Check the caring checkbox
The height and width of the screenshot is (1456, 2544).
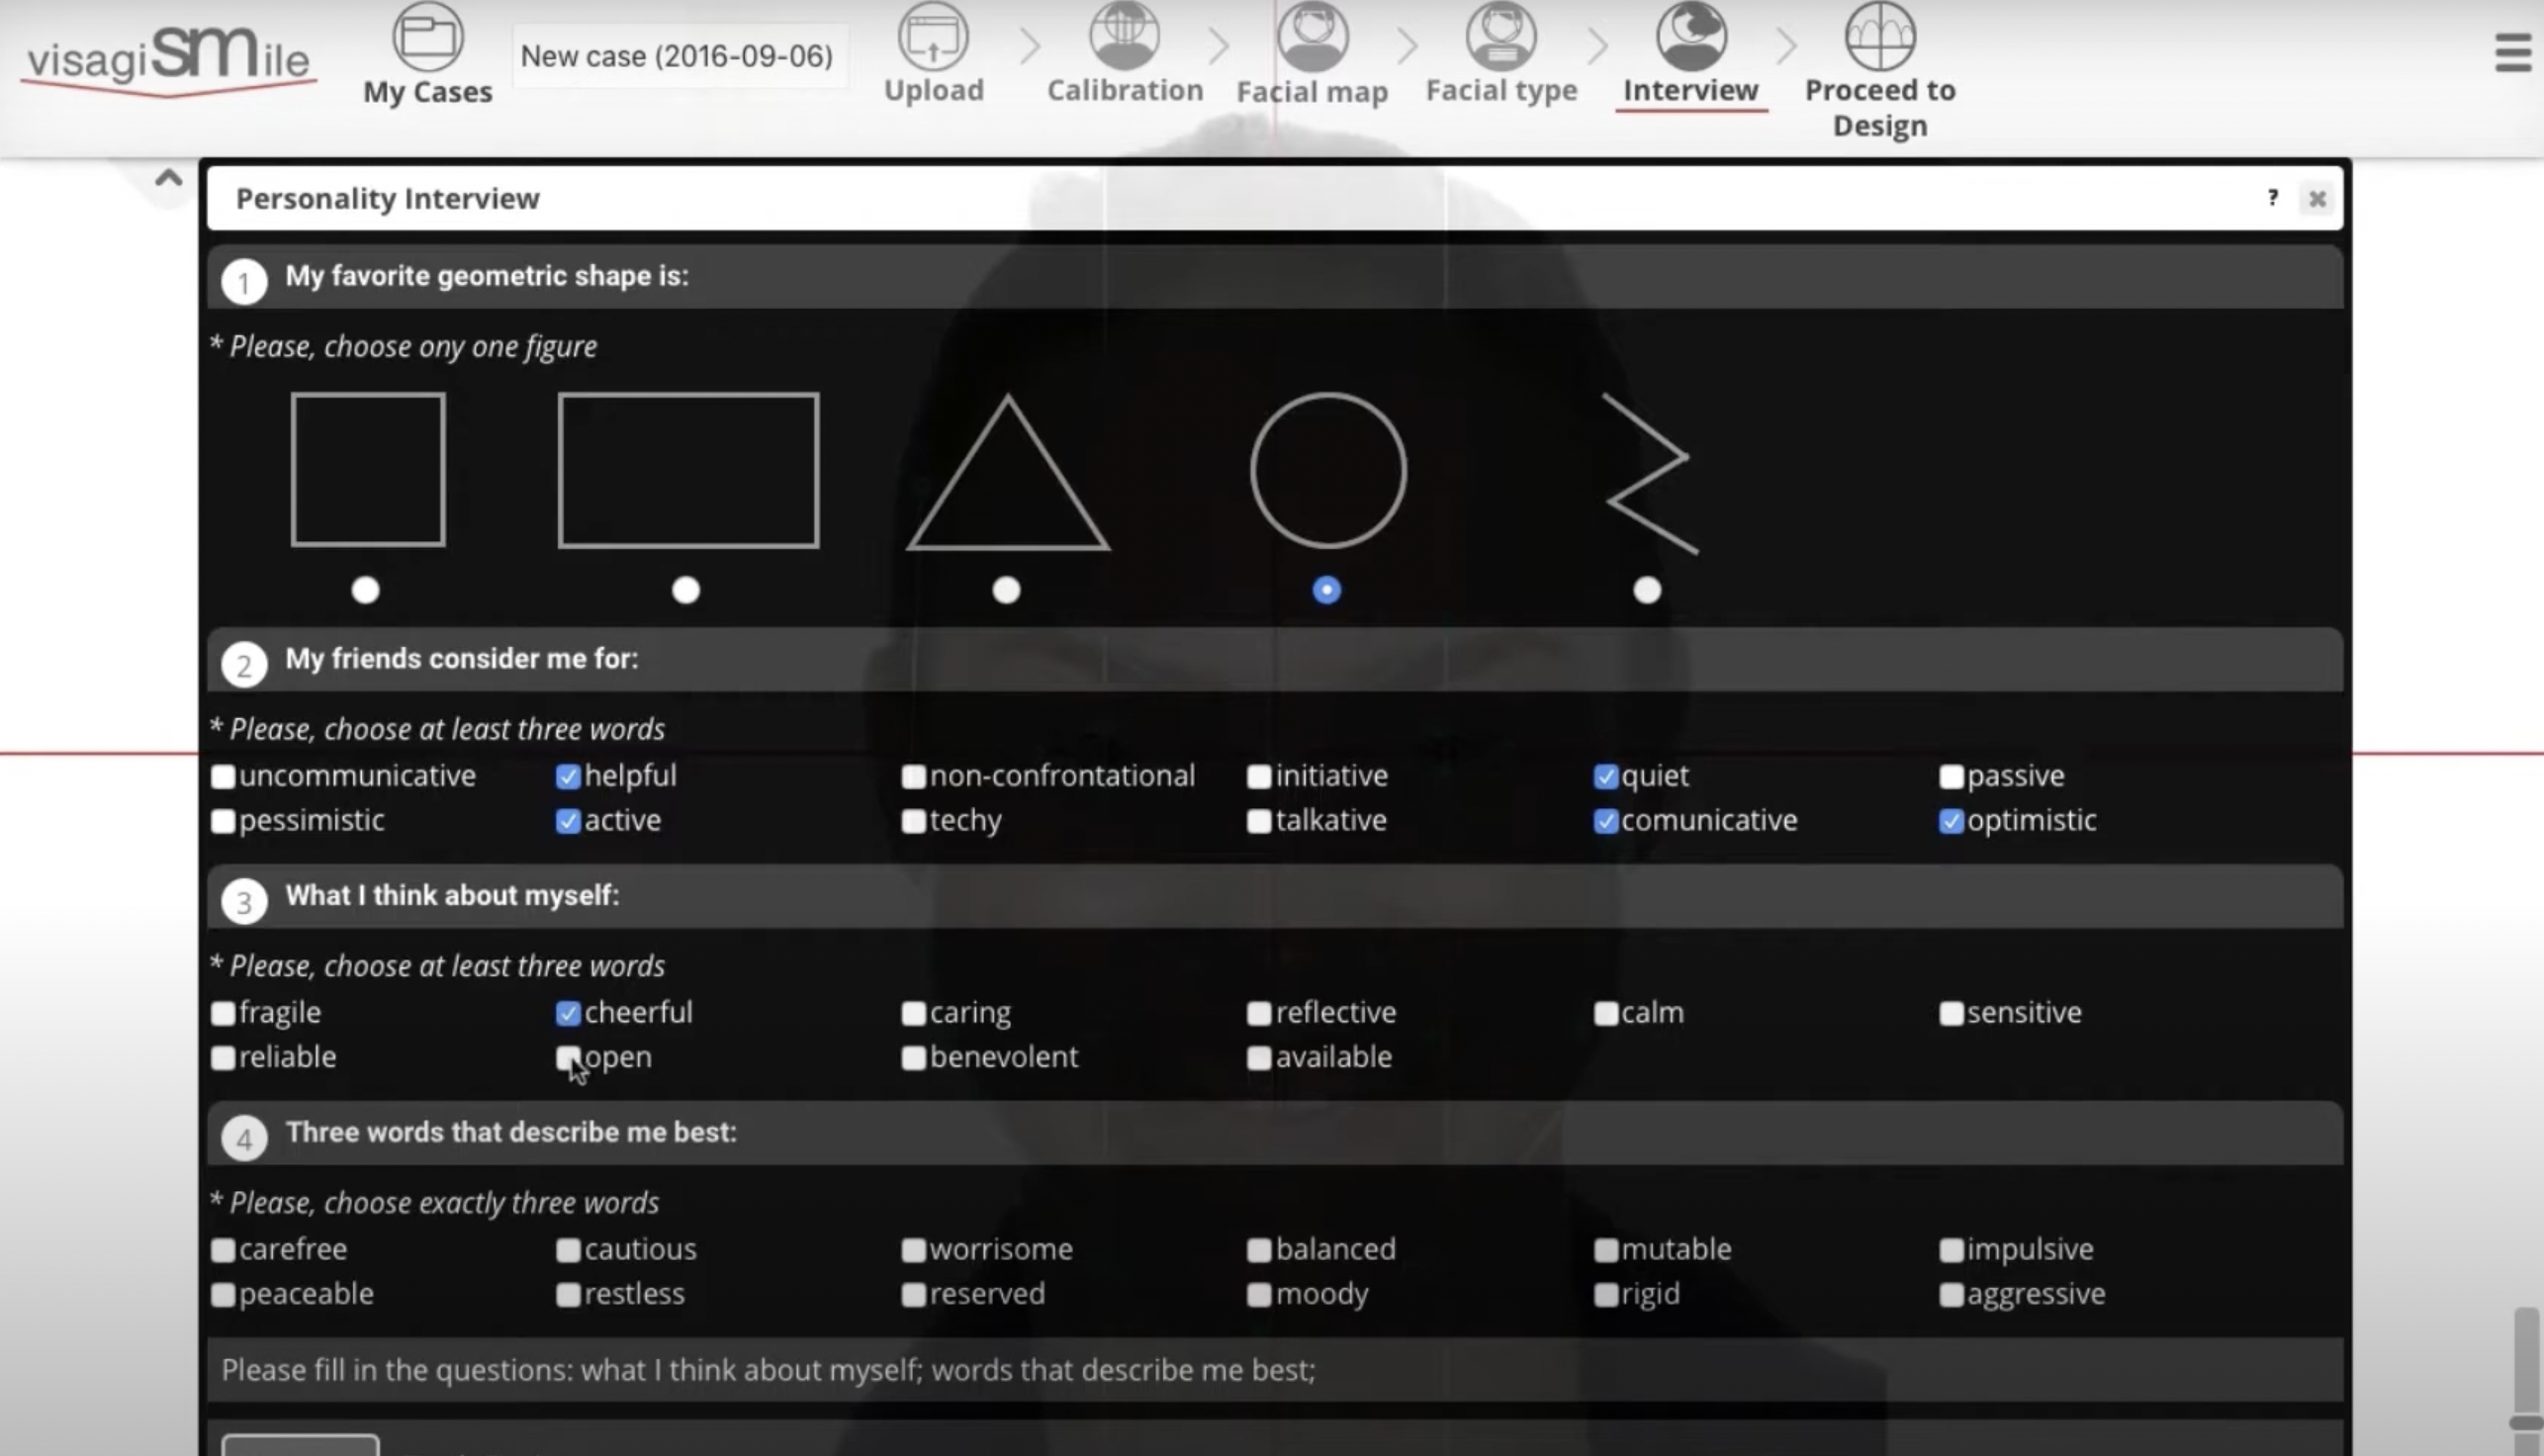tap(914, 1013)
